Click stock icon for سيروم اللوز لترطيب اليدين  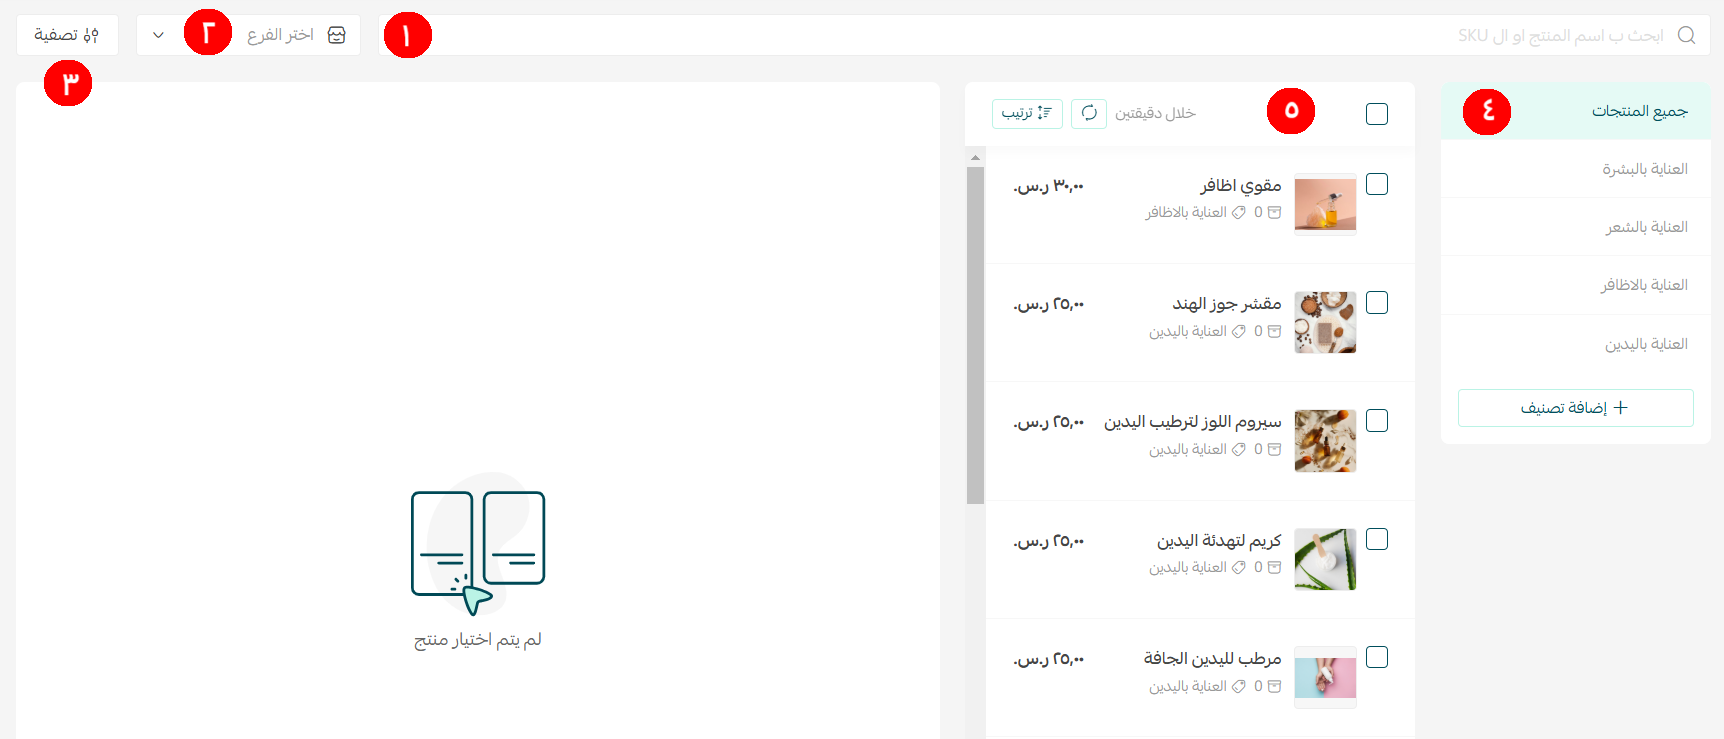(x=1274, y=449)
